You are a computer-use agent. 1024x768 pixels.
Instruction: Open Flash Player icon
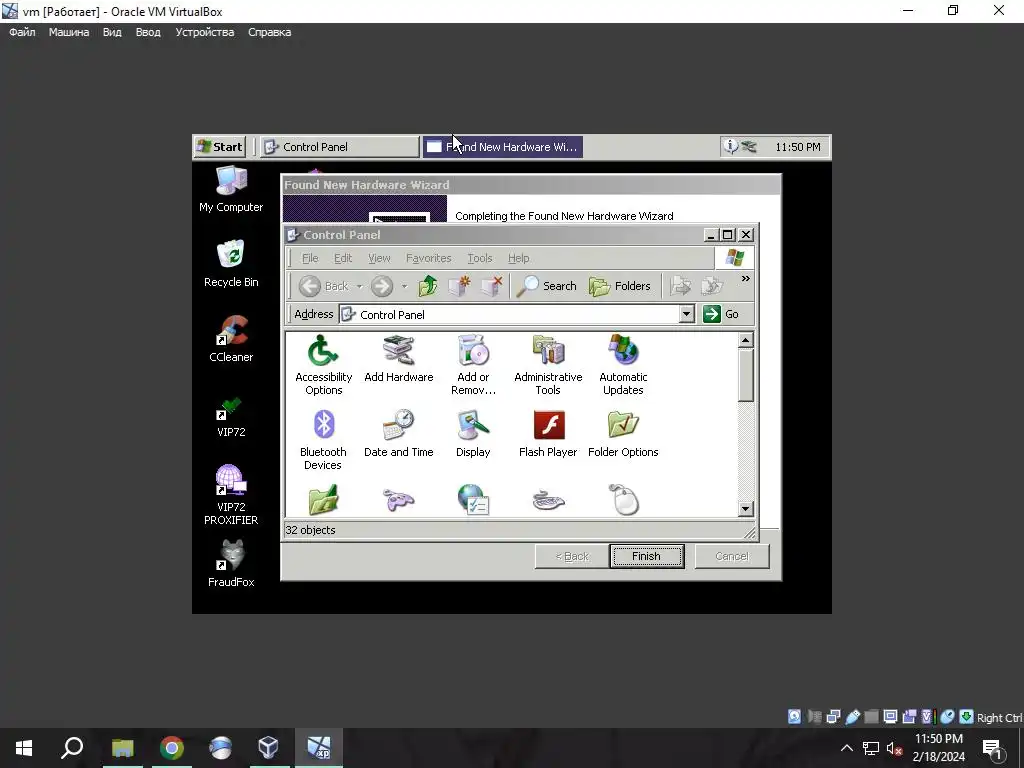(548, 434)
